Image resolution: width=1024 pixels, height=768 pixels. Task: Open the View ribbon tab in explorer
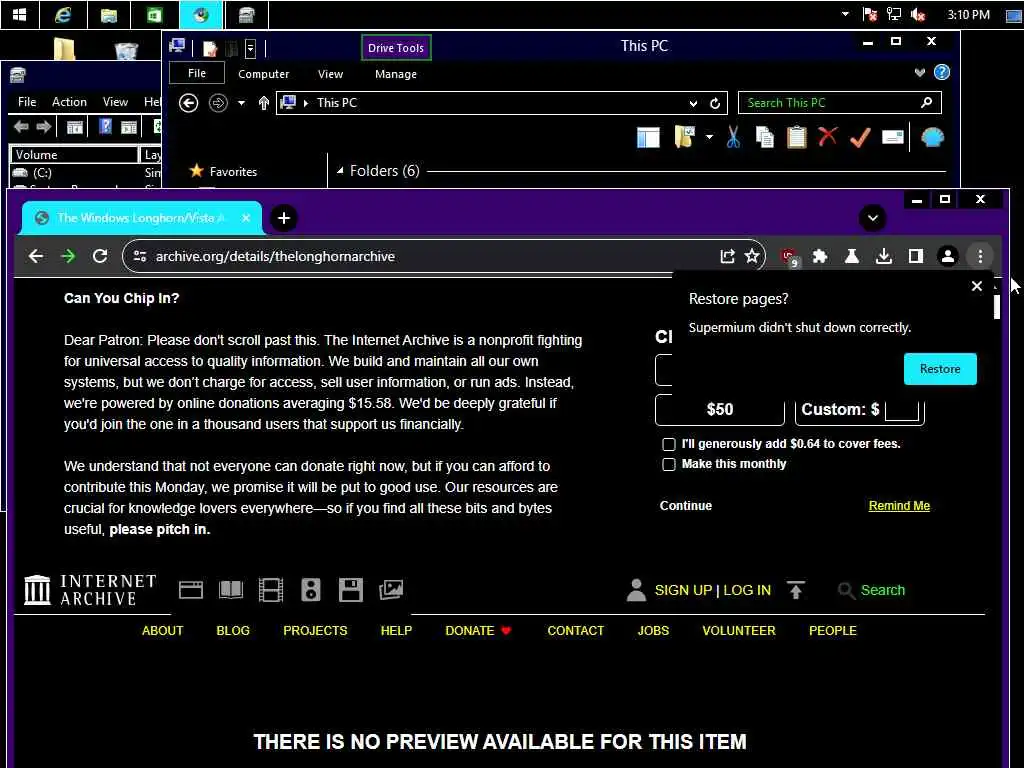pyautogui.click(x=330, y=74)
